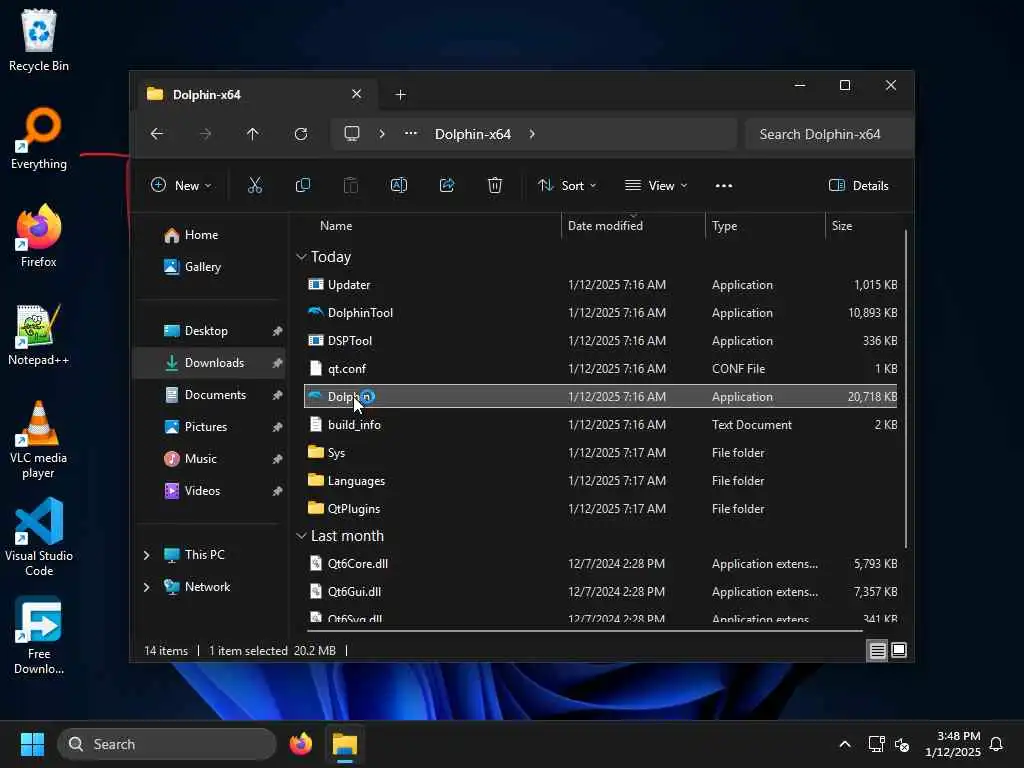Screen dimensions: 1024x768
Task: Expand the This PC tree node
Action: pos(146,555)
